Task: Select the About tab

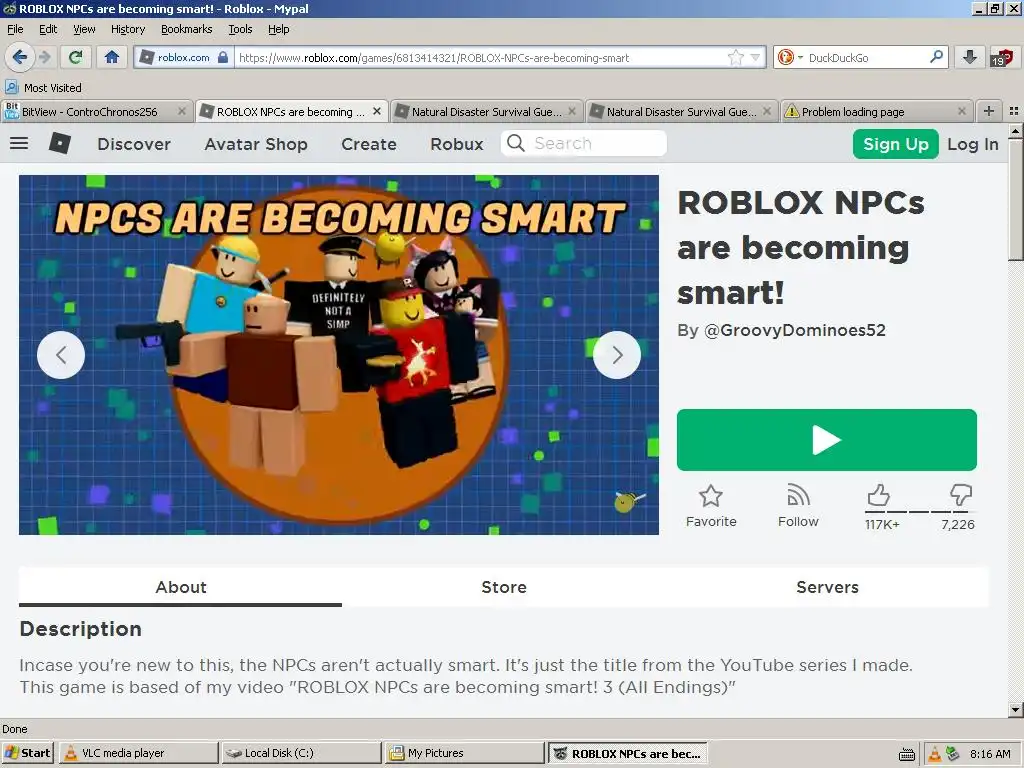Action: coord(180,587)
